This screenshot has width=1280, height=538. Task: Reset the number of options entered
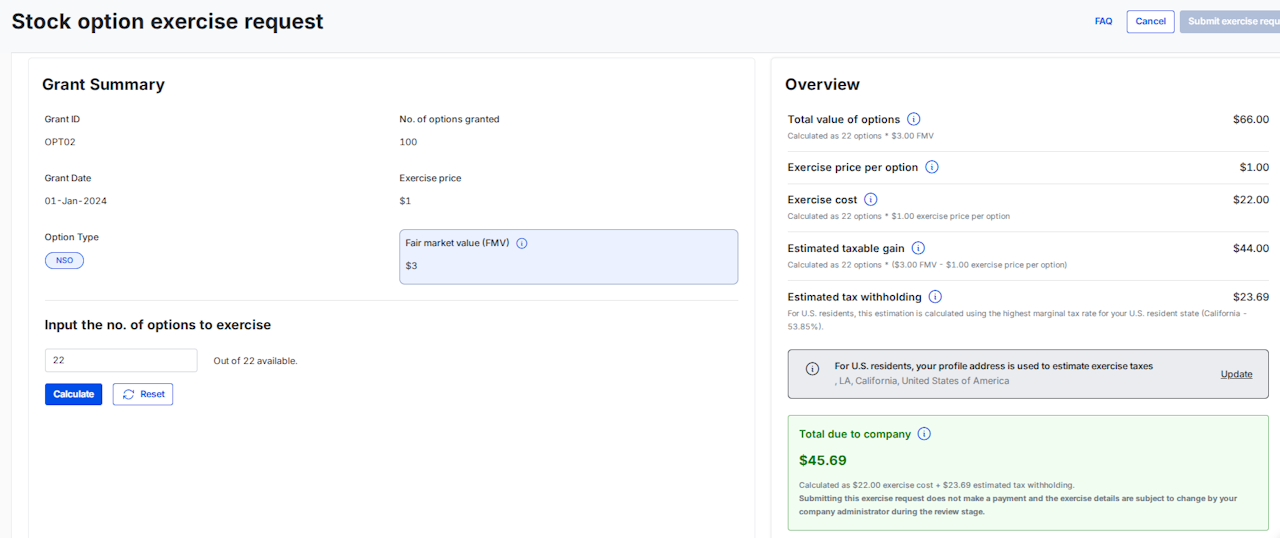pos(143,394)
